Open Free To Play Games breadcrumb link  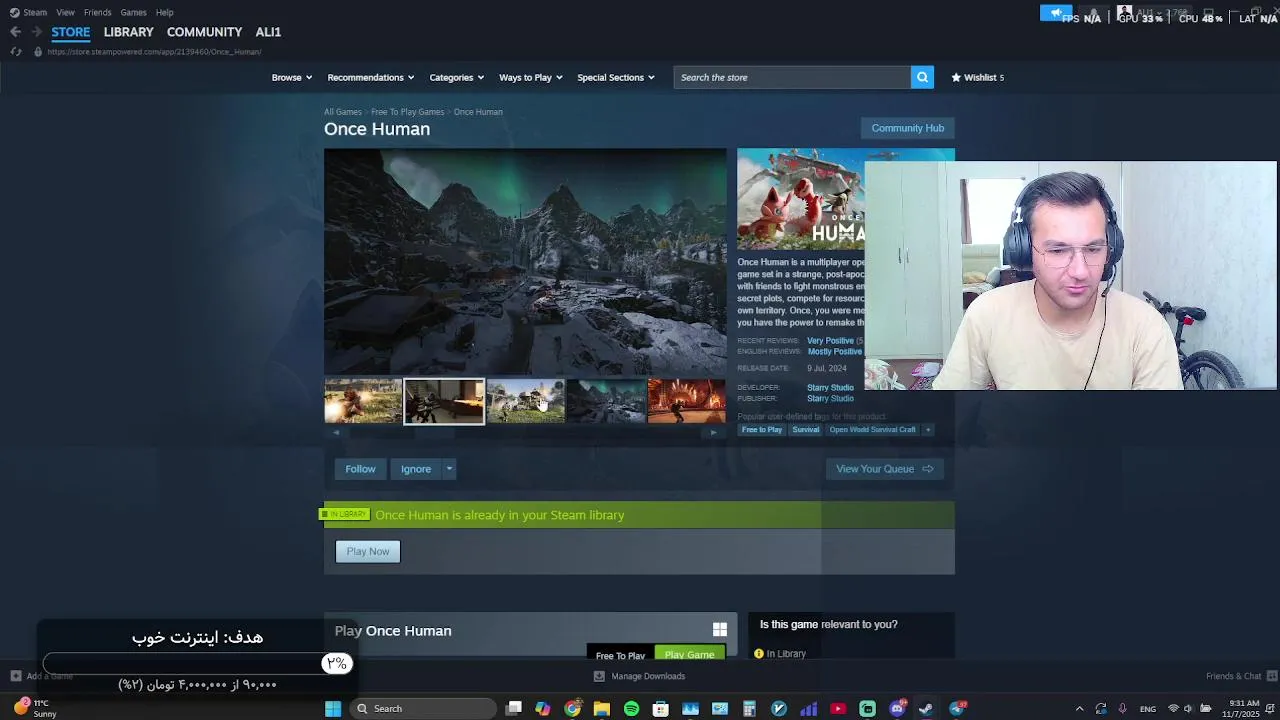[x=407, y=112]
